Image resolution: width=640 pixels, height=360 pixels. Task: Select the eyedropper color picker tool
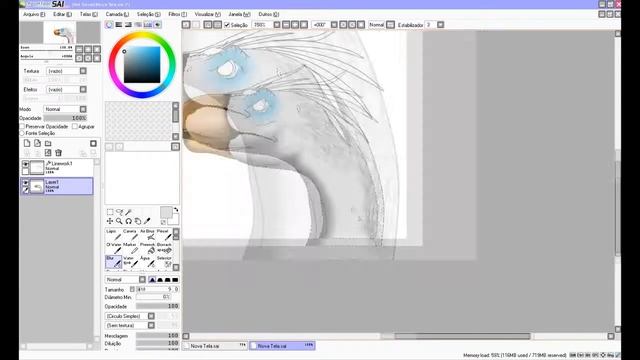(x=147, y=221)
